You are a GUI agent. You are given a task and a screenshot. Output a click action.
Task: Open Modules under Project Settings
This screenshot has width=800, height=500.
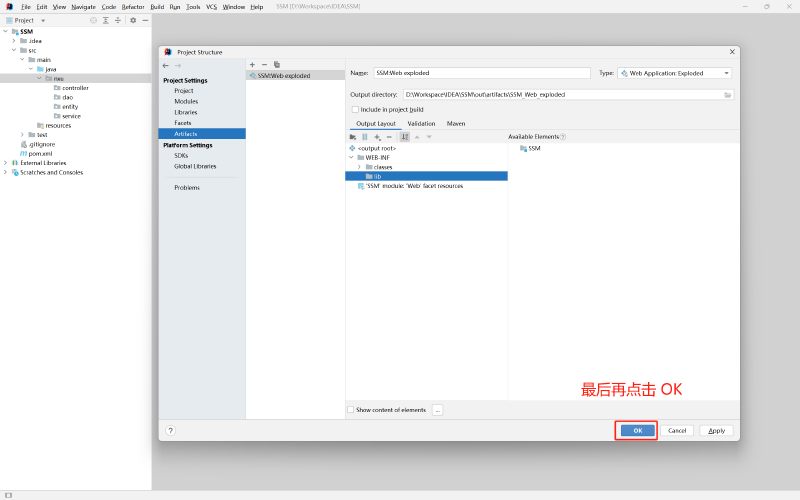click(186, 102)
